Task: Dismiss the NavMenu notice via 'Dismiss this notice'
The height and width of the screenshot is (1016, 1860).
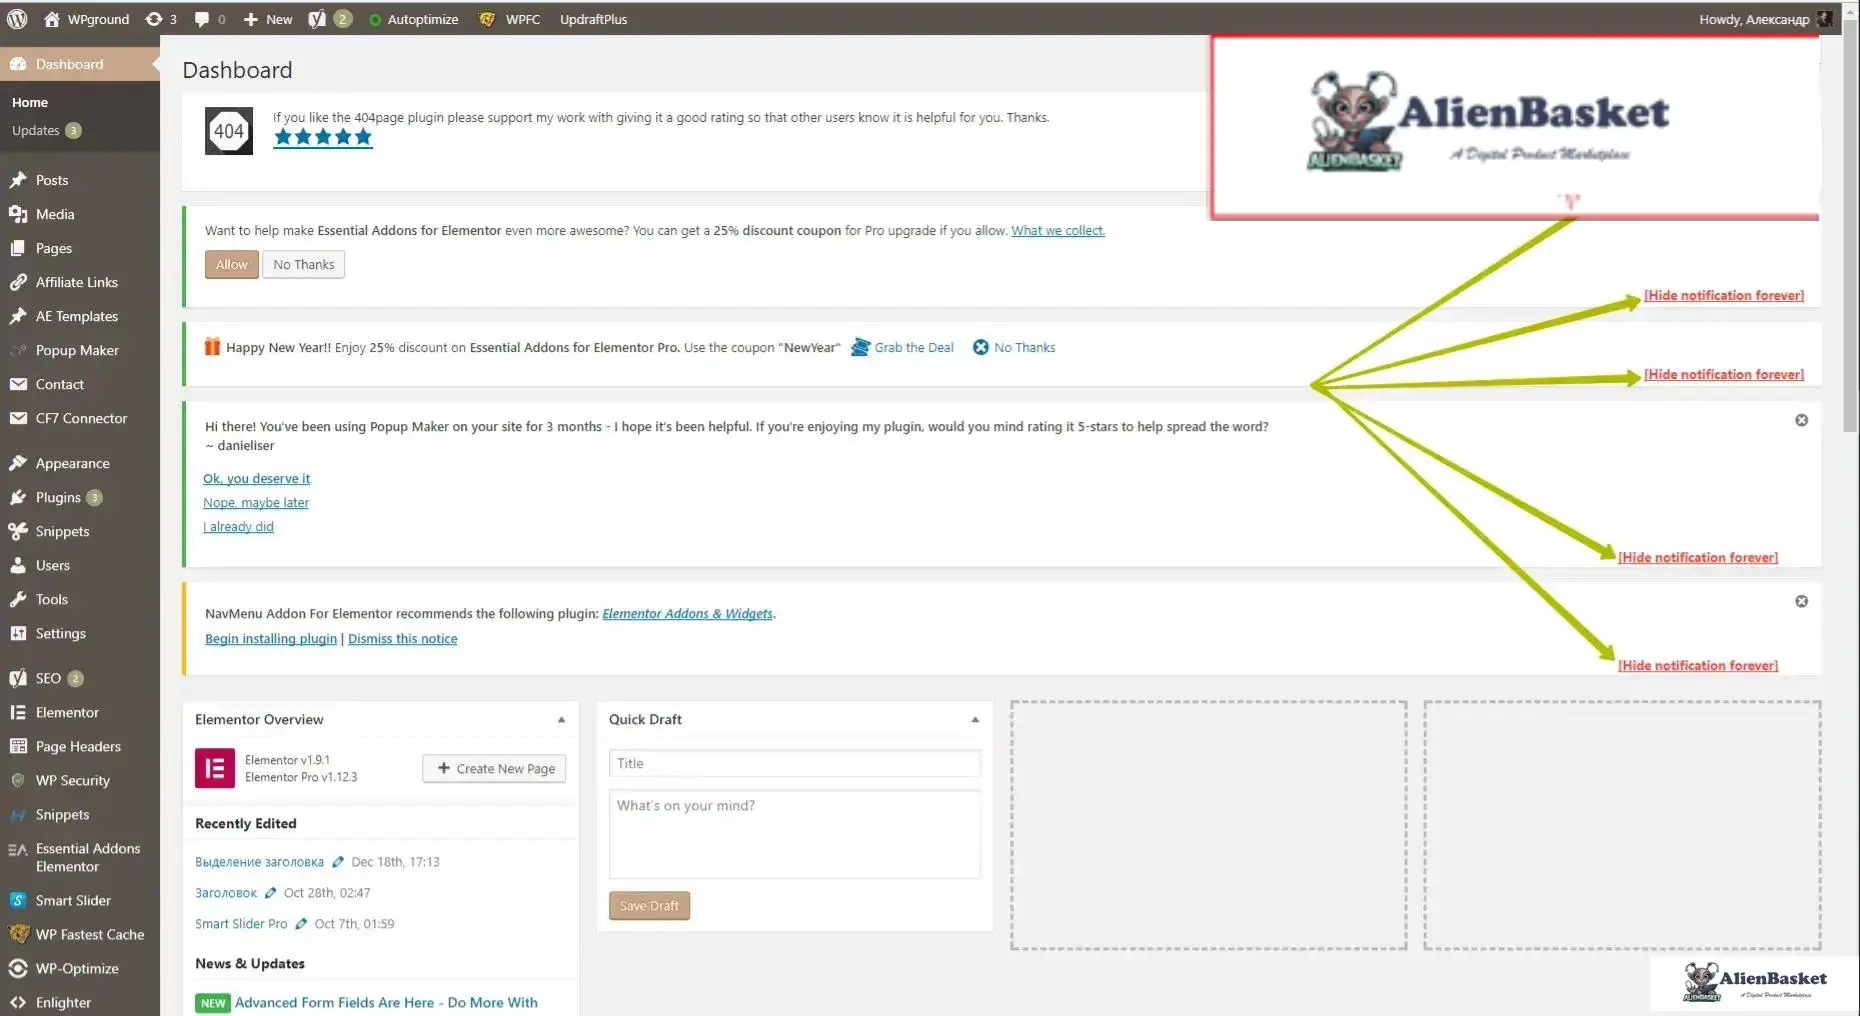Action: click(x=402, y=638)
